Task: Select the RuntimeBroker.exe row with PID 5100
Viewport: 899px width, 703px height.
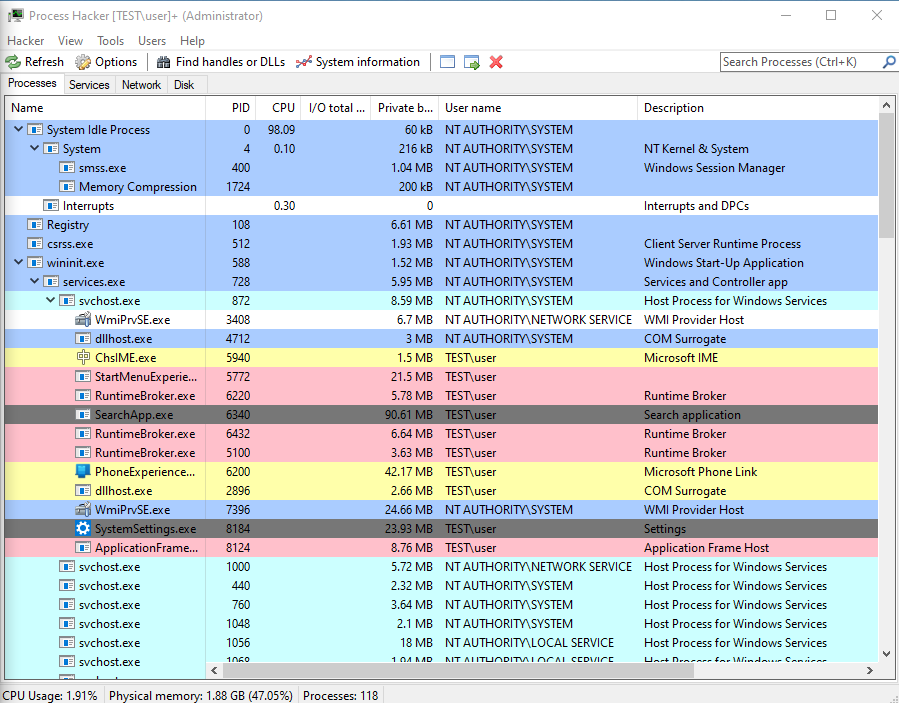Action: pyautogui.click(x=441, y=452)
